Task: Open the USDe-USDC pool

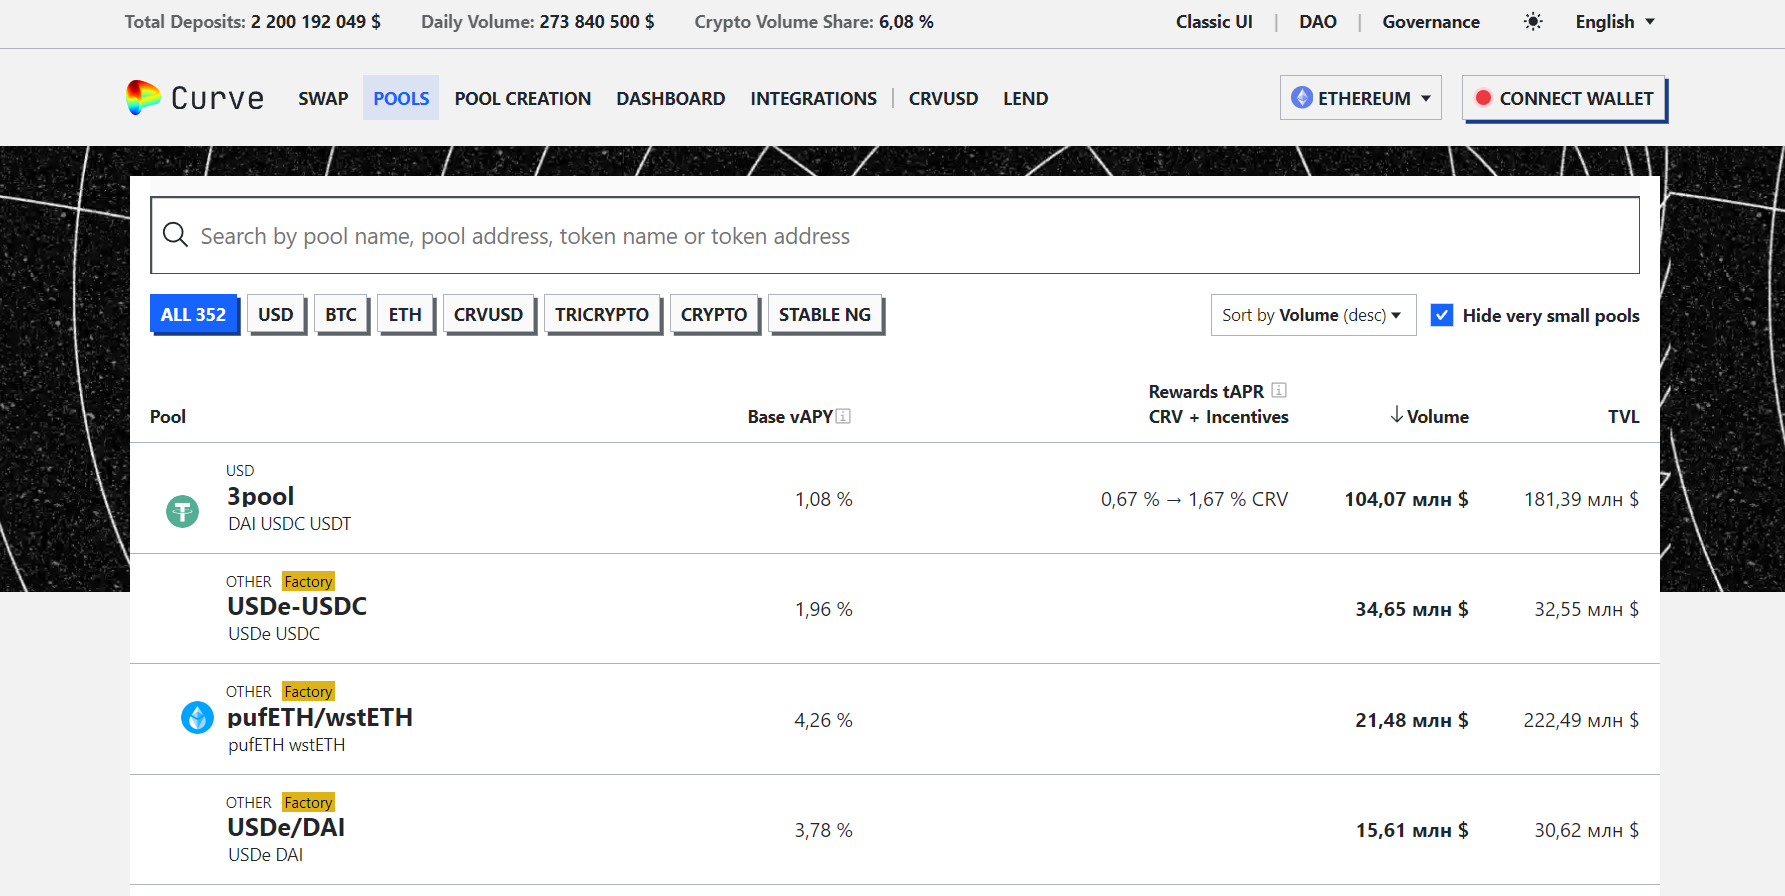Action: click(297, 606)
